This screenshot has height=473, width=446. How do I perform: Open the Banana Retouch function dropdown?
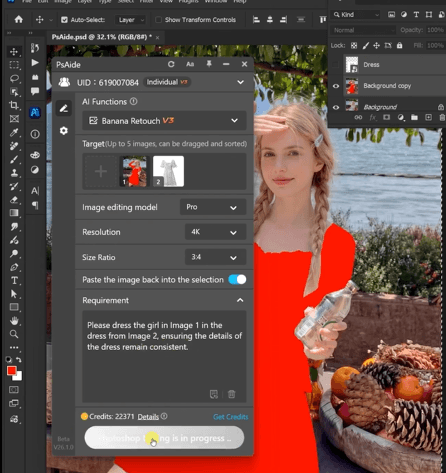coord(164,121)
